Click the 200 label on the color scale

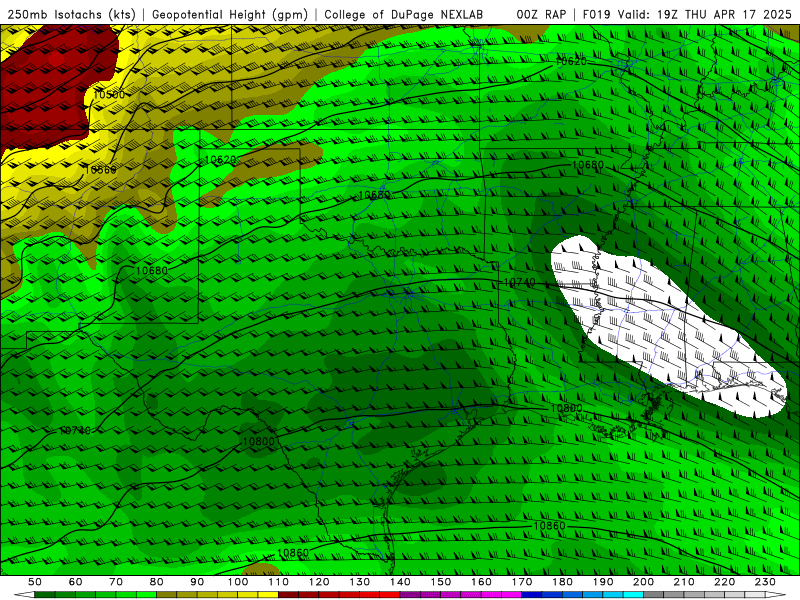pyautogui.click(x=643, y=582)
